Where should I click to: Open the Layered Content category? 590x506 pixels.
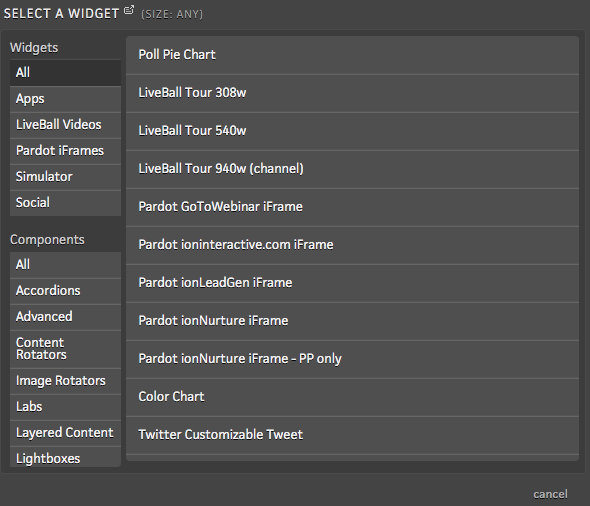65,433
